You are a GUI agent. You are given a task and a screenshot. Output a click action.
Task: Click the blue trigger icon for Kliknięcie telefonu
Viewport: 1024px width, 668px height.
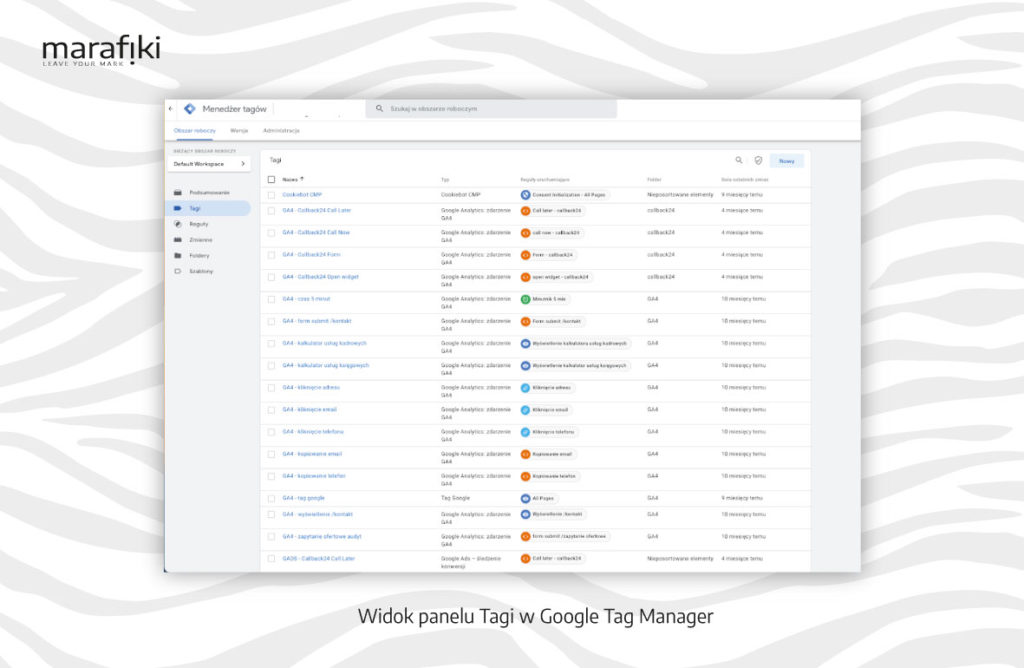pyautogui.click(x=525, y=432)
